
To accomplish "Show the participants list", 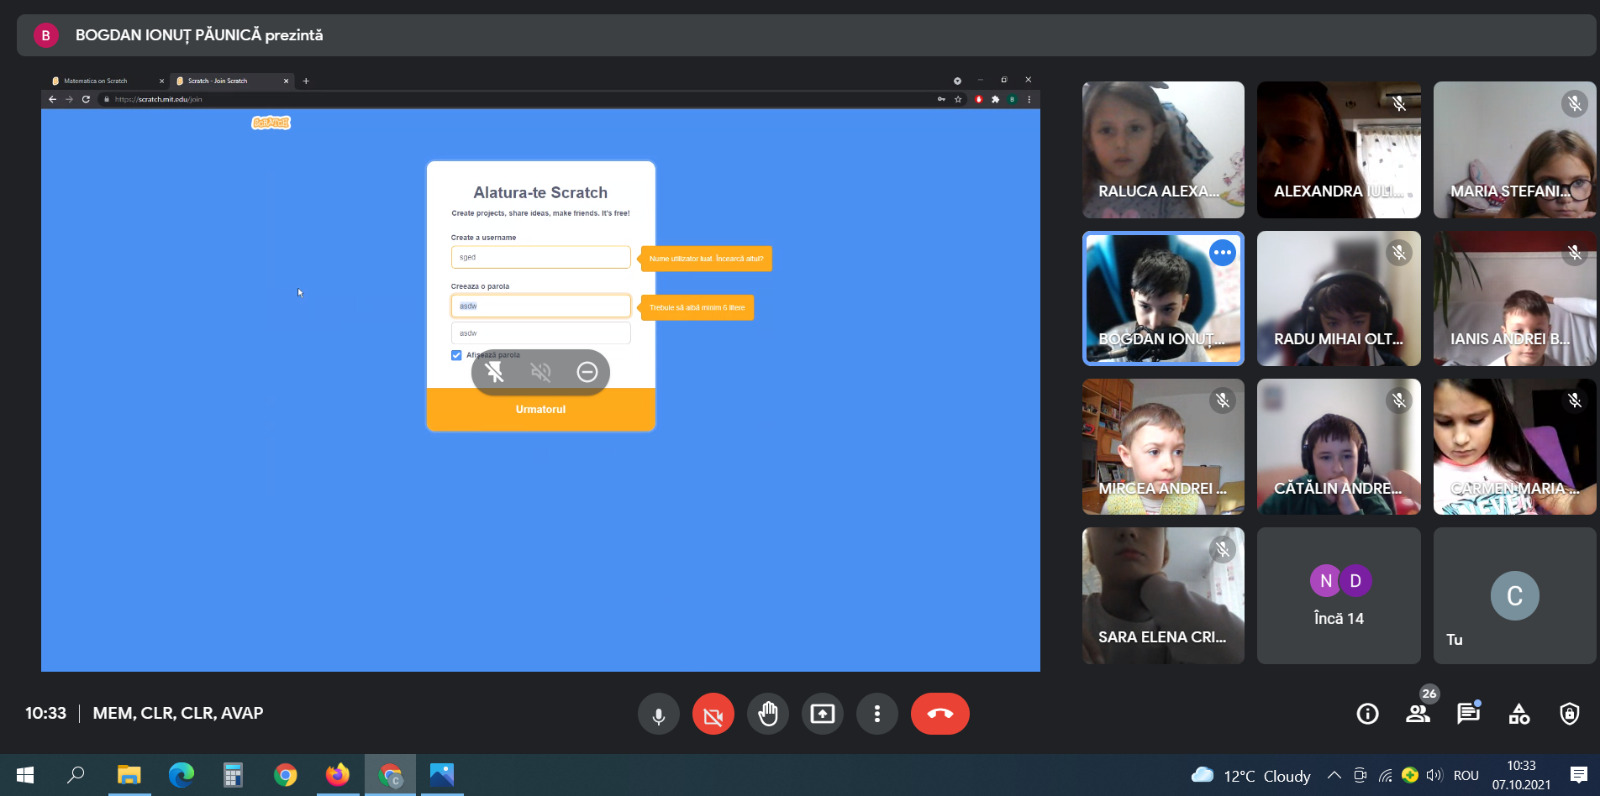I will tap(1418, 714).
